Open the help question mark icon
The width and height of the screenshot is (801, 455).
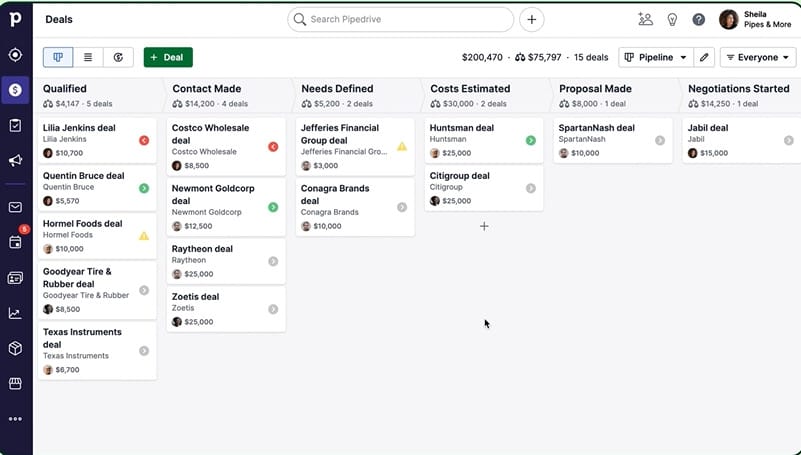click(x=698, y=19)
